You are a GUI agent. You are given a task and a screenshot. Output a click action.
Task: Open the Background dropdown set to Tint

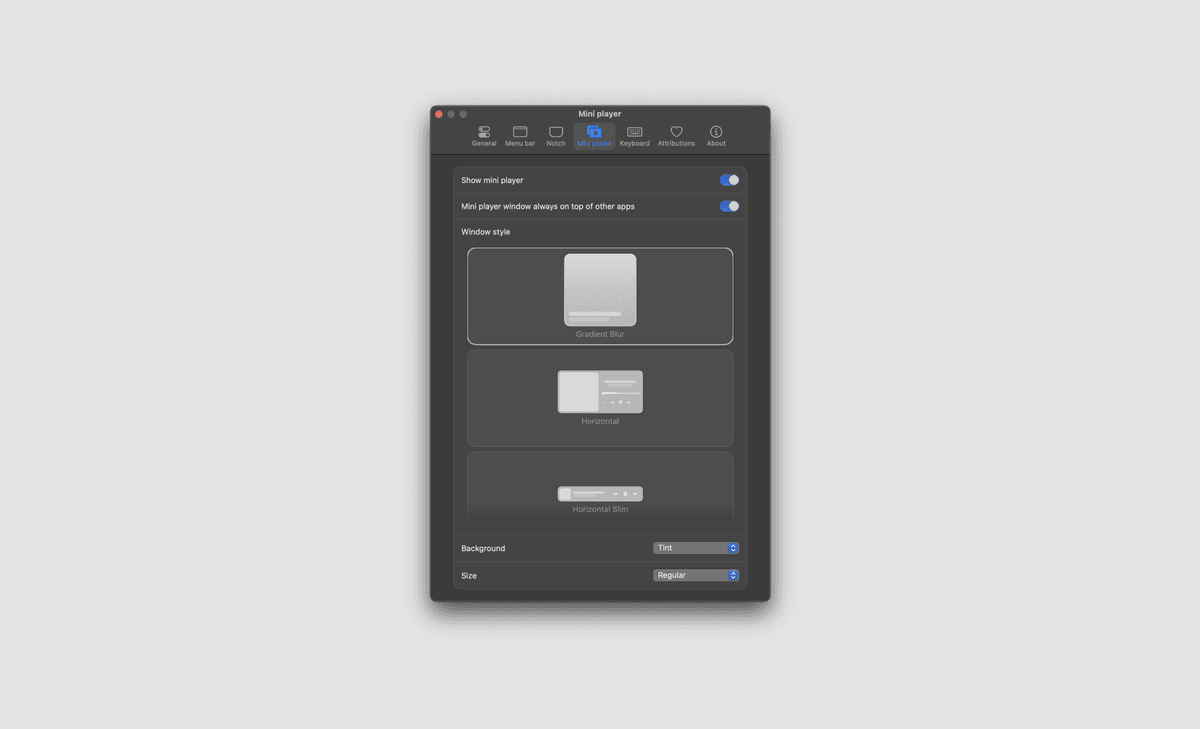point(696,548)
